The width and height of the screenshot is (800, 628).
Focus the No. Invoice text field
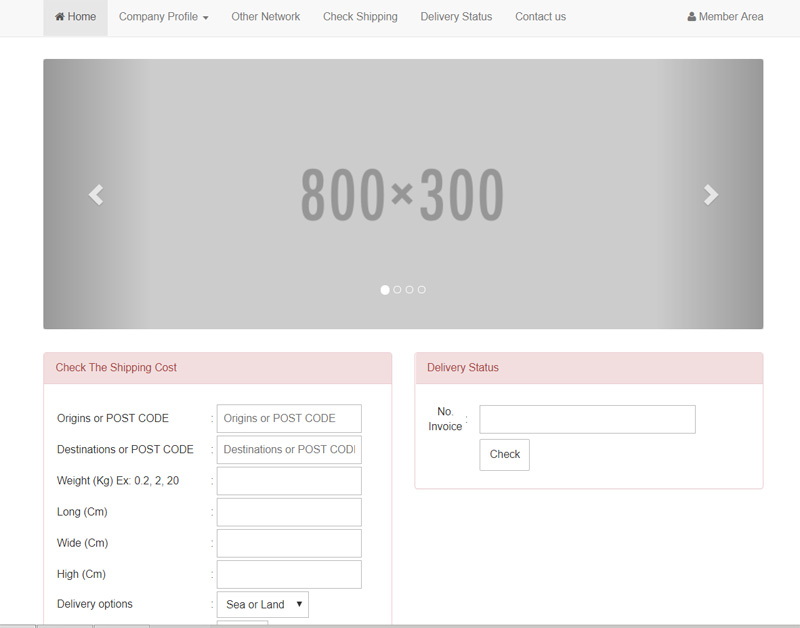coord(587,420)
